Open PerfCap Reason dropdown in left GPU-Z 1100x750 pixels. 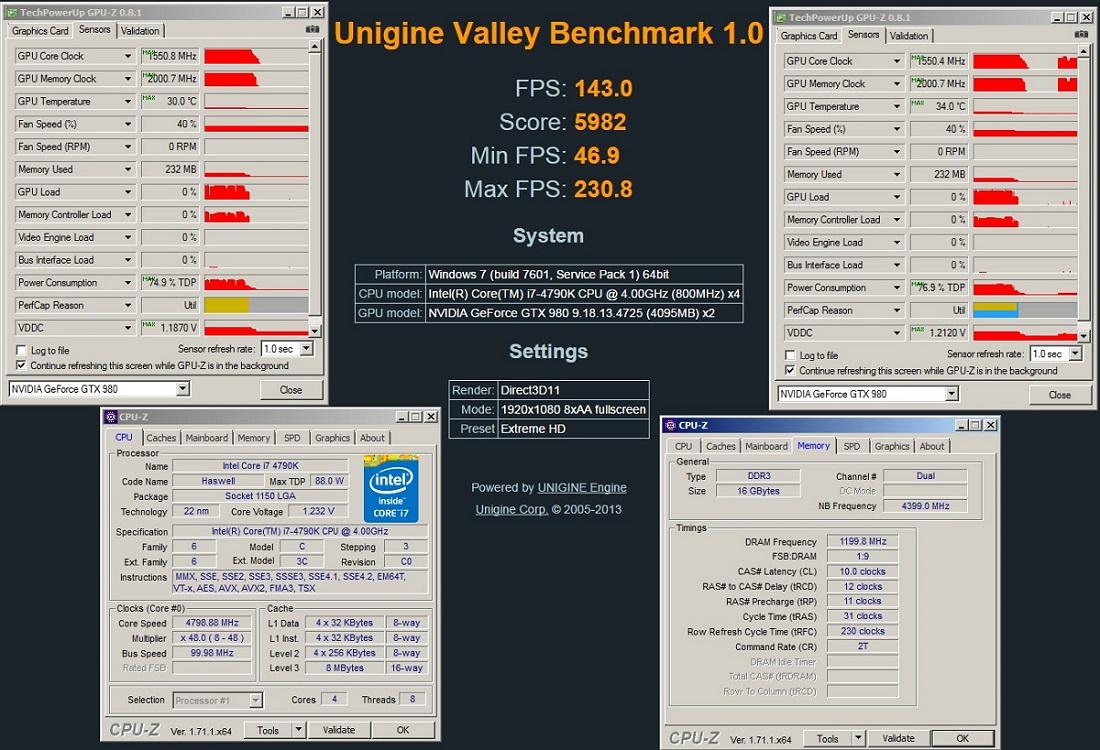click(128, 305)
